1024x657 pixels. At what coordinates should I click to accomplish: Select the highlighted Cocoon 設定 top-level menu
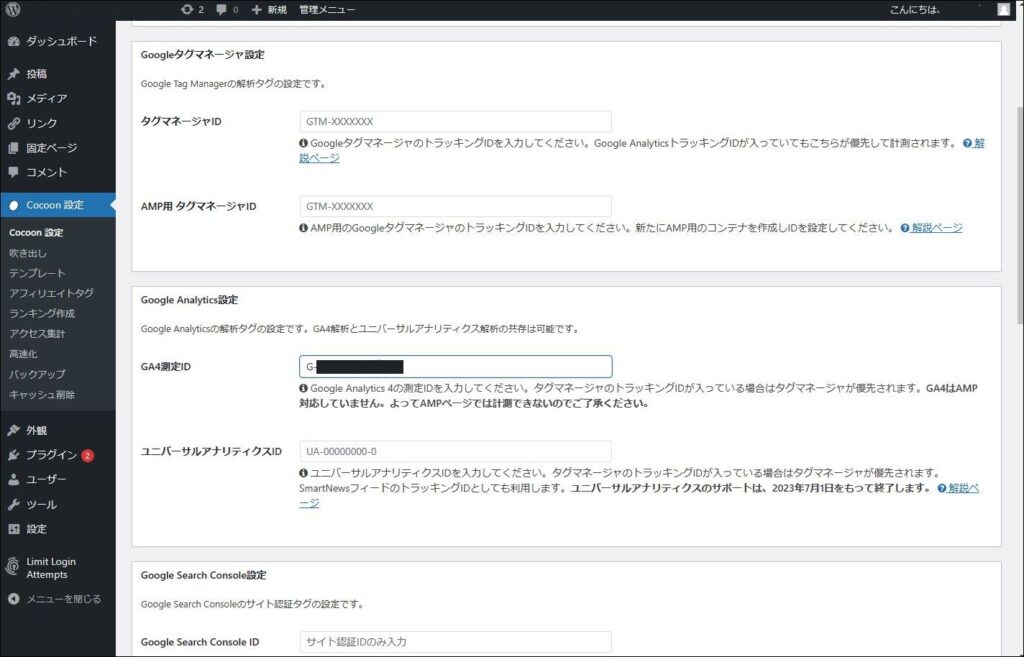(57, 205)
